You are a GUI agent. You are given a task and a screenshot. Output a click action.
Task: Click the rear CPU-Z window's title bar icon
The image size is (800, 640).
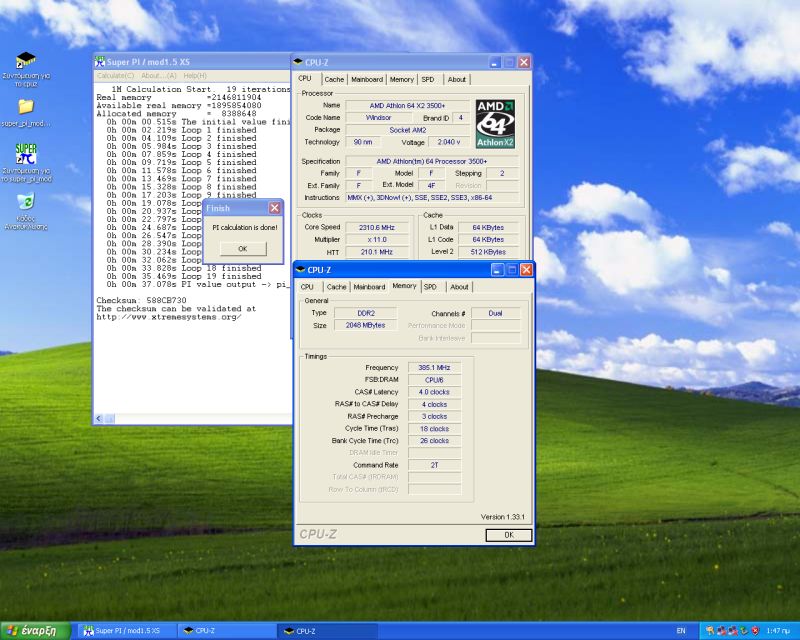click(298, 62)
